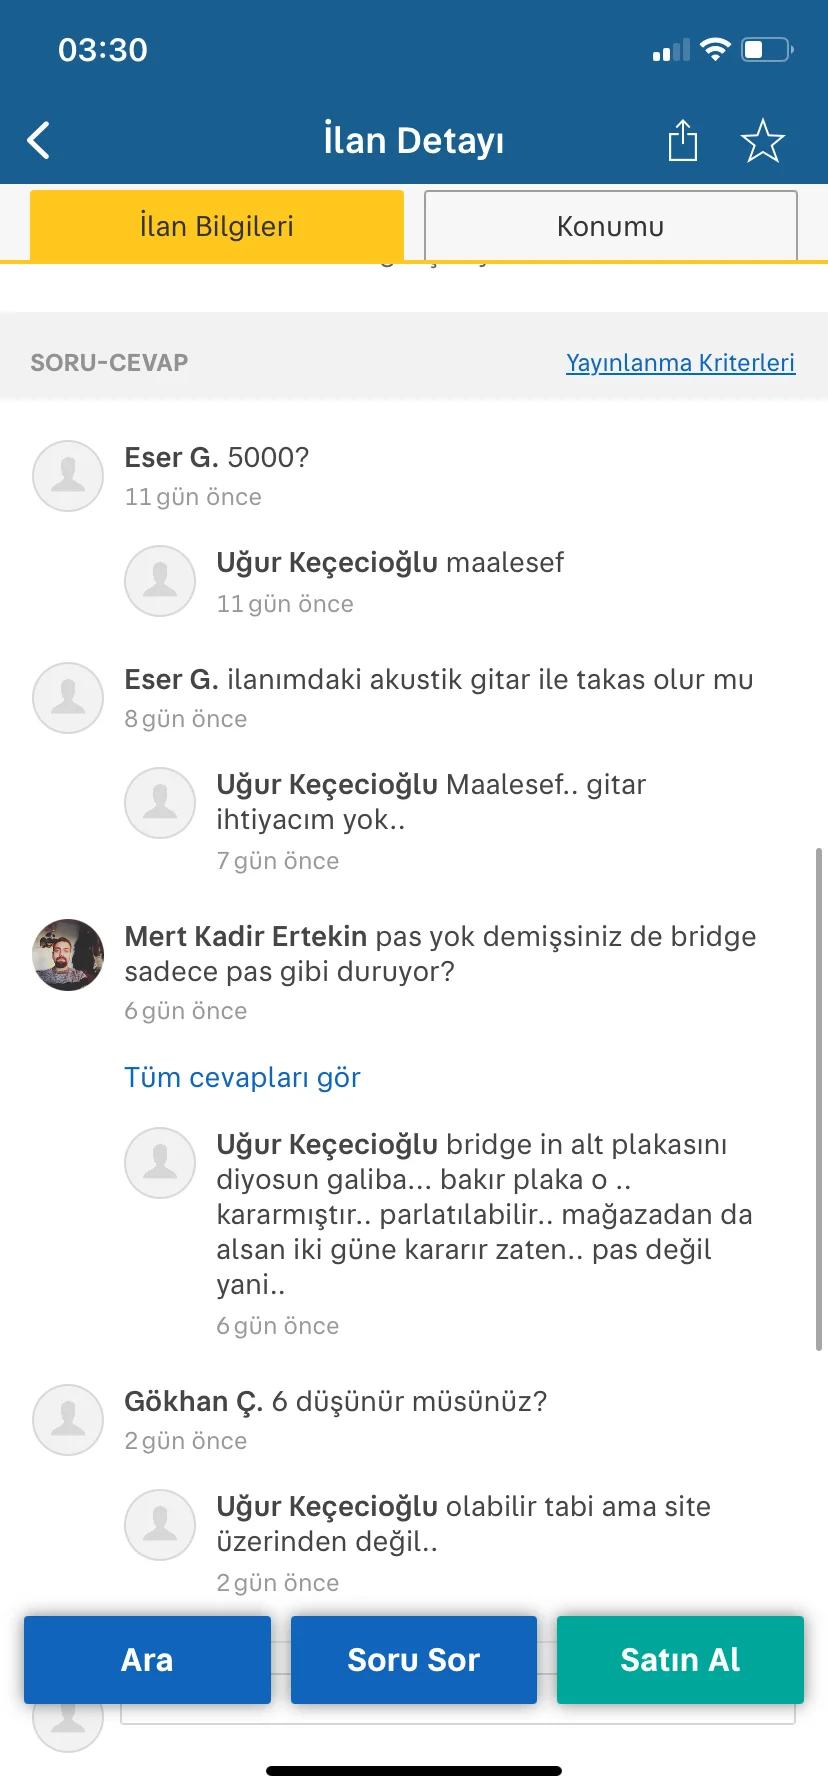
Task: Tap Gökhan Ç.'s avatar icon
Action: pyautogui.click(x=68, y=1419)
